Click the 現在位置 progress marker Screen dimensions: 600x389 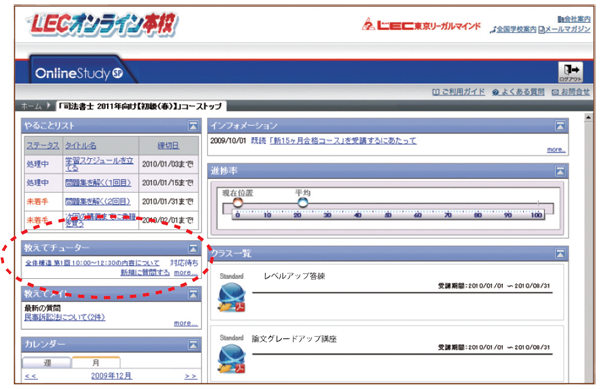click(x=238, y=202)
